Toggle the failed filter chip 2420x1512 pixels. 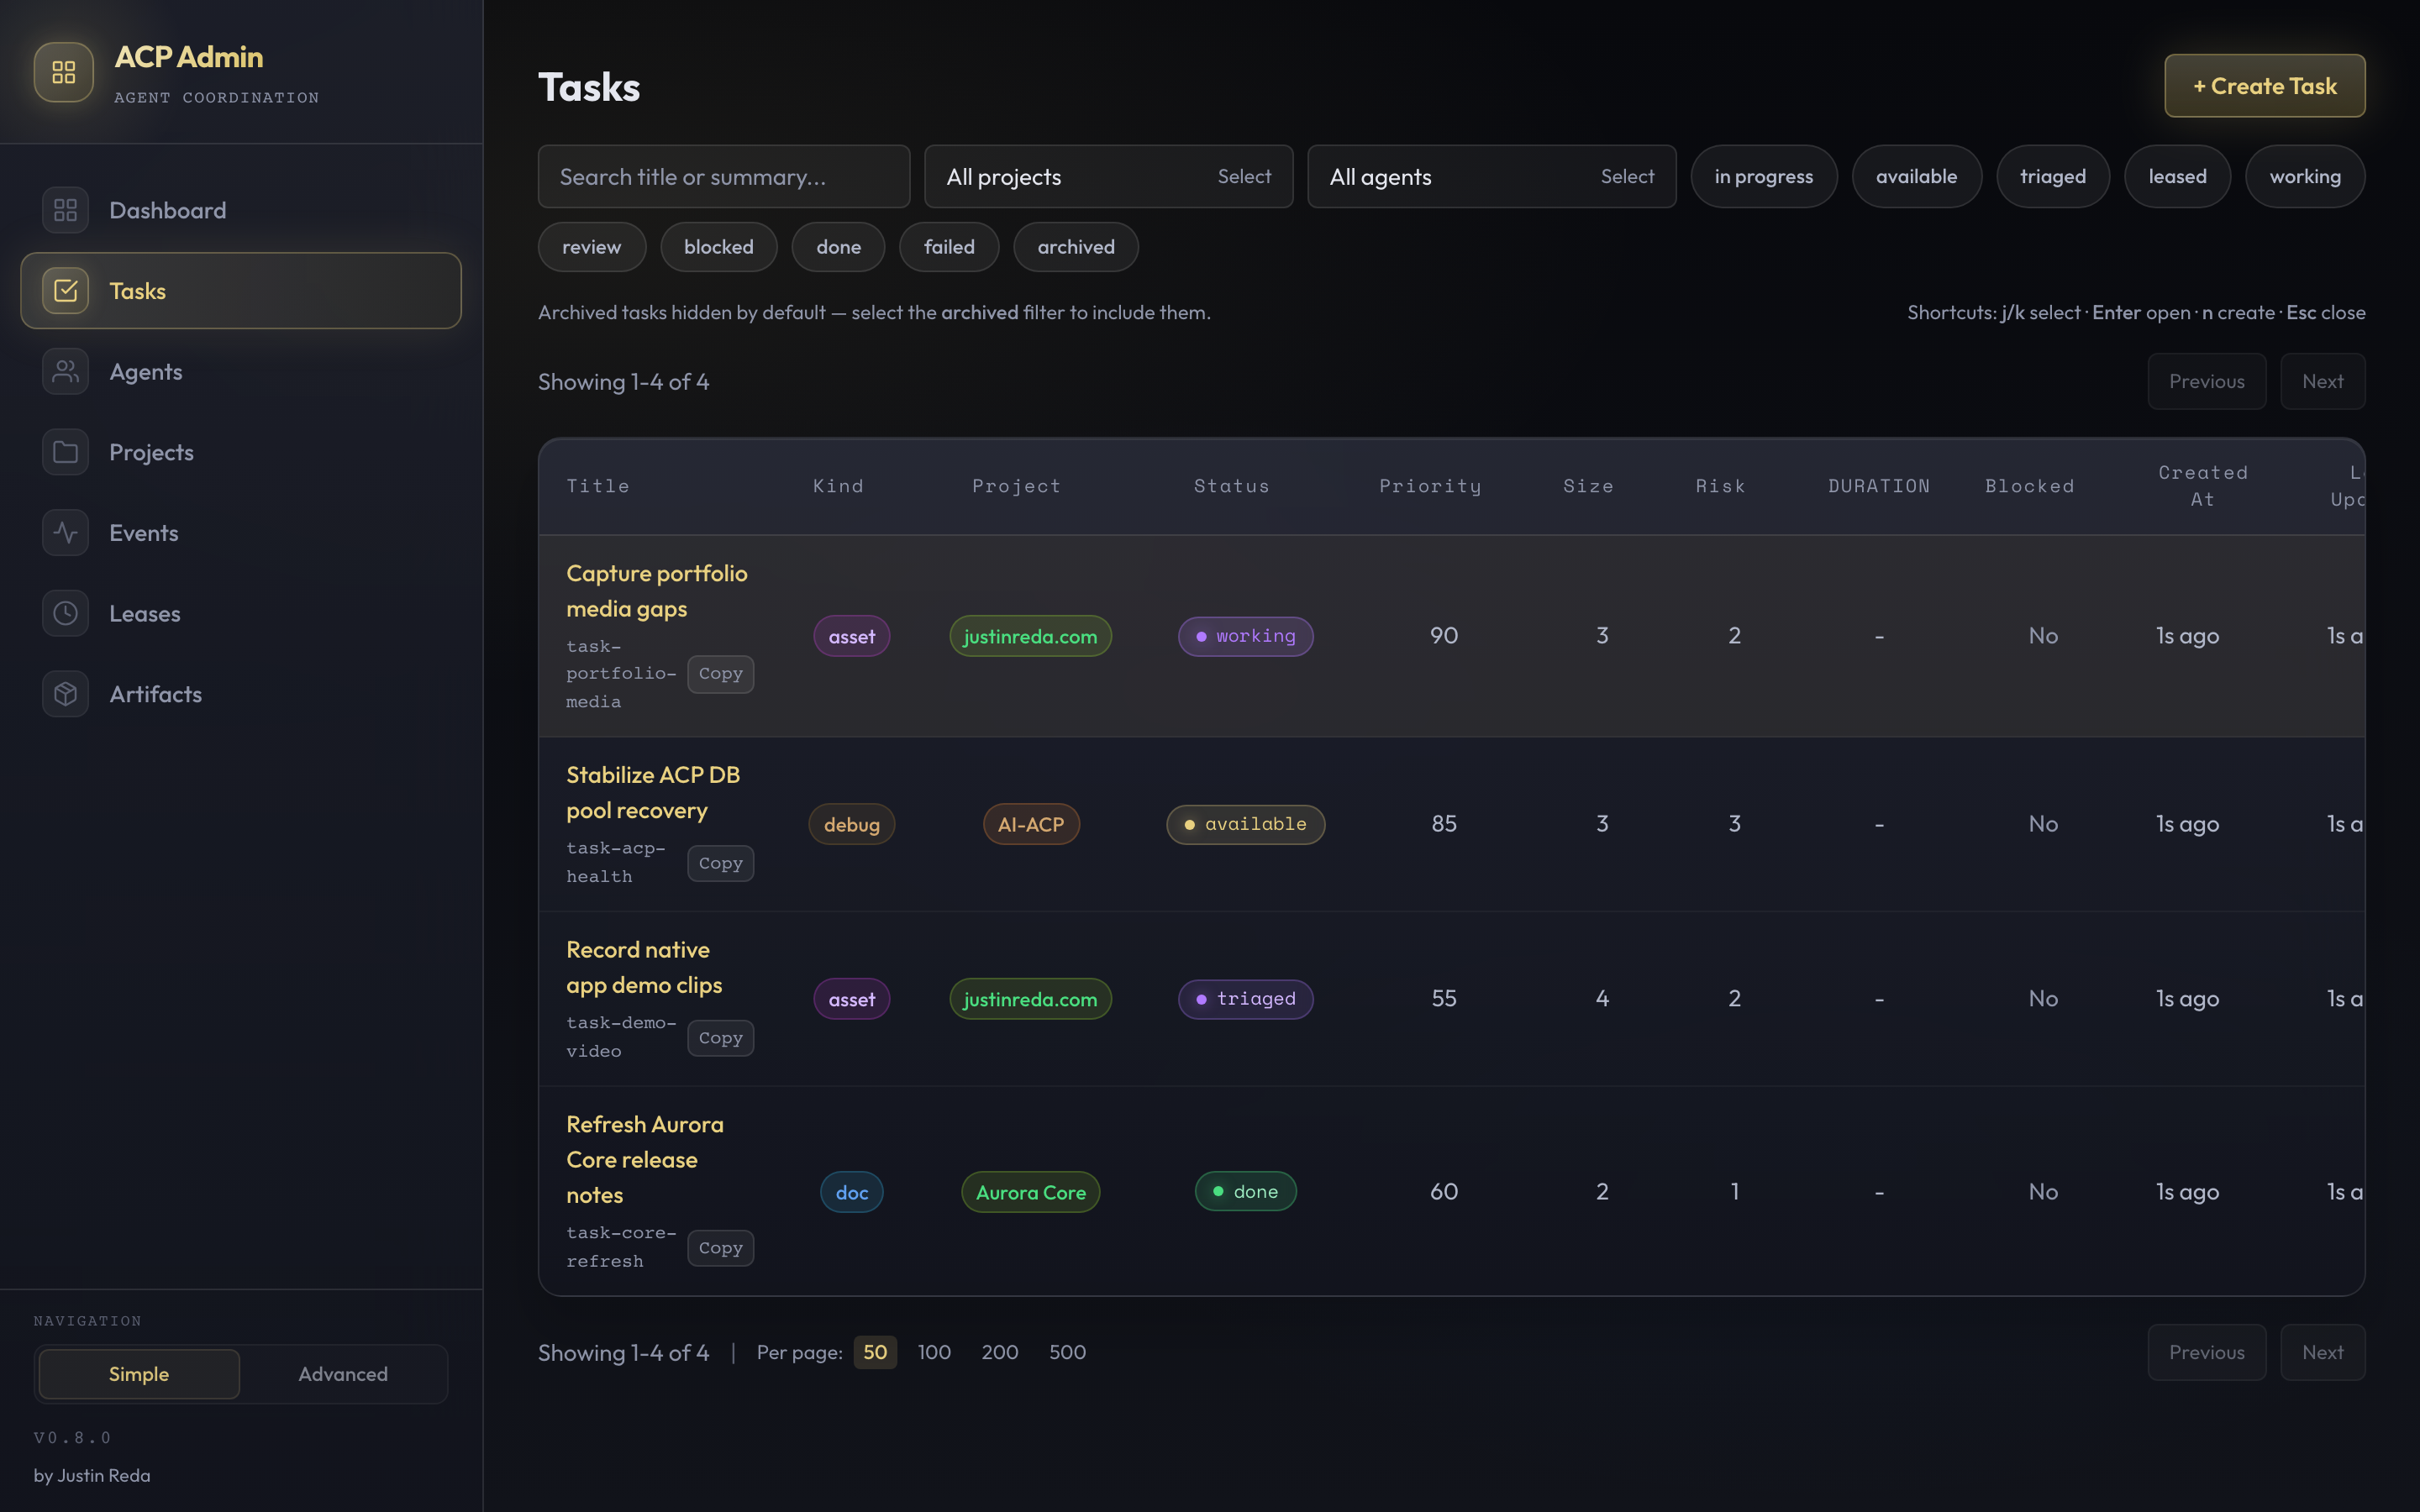pos(949,247)
